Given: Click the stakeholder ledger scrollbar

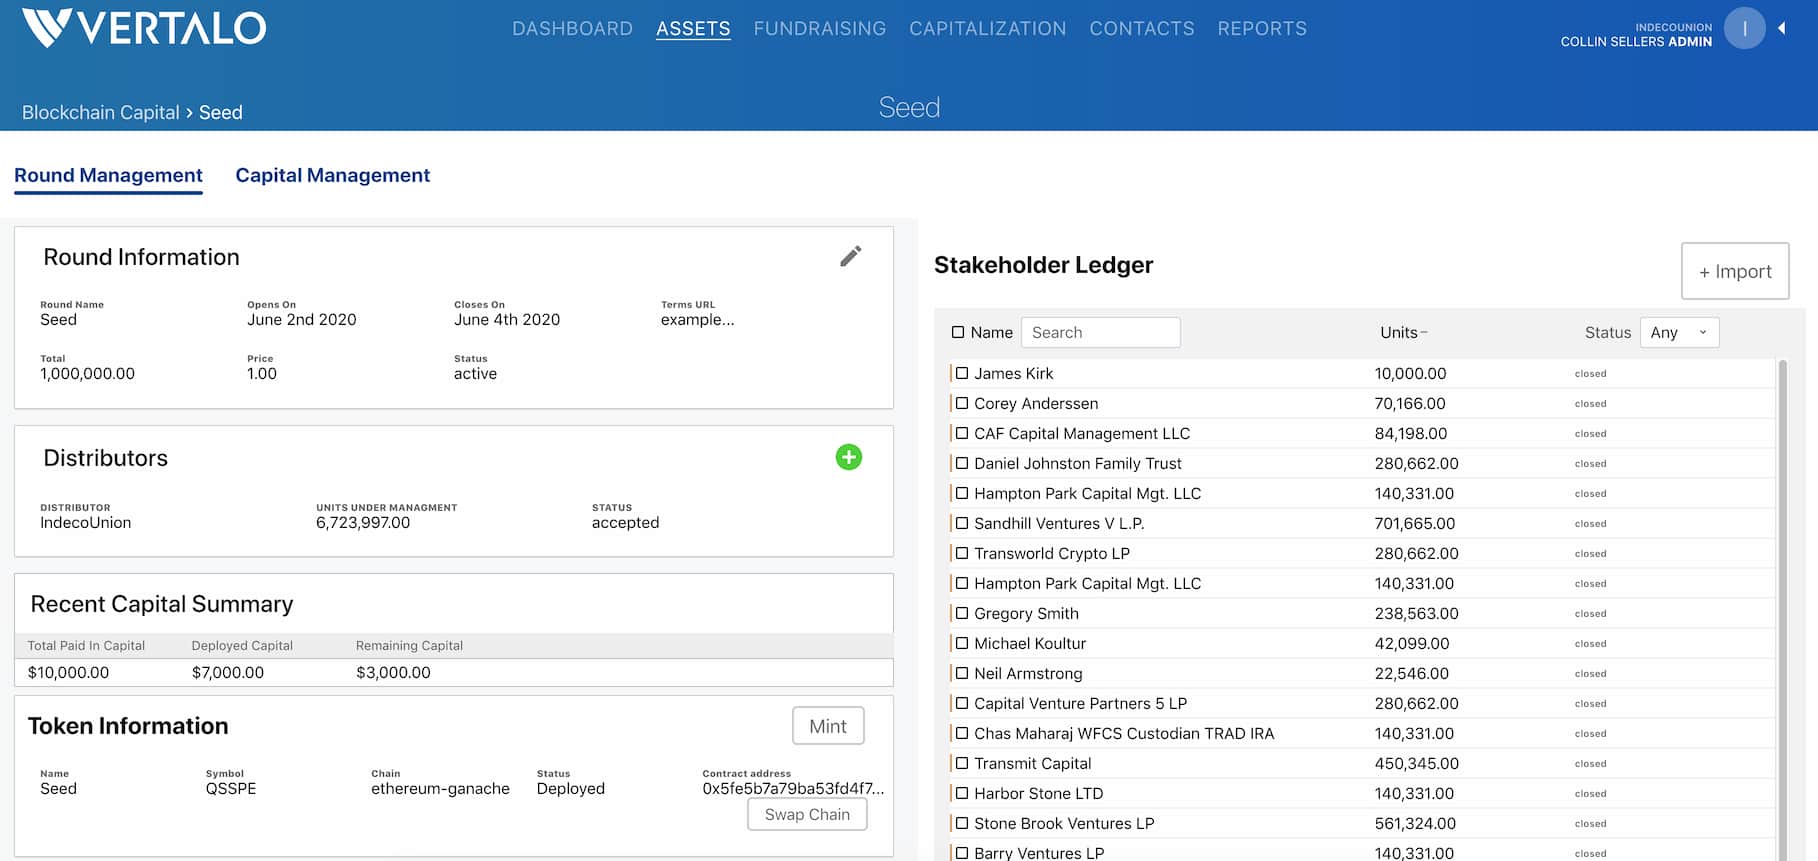Looking at the screenshot, I should pos(1782,610).
